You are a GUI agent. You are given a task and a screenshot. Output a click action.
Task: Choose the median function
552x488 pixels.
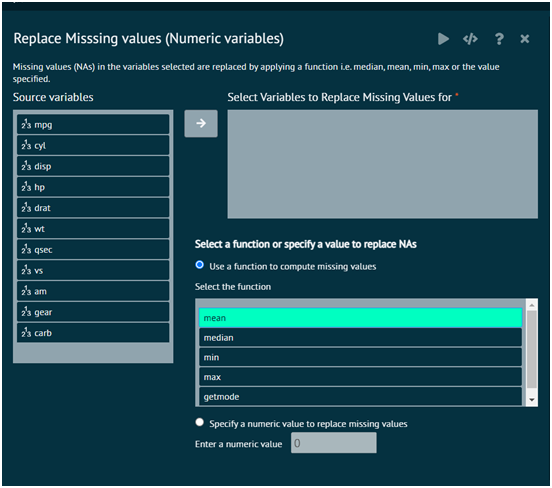click(x=360, y=338)
